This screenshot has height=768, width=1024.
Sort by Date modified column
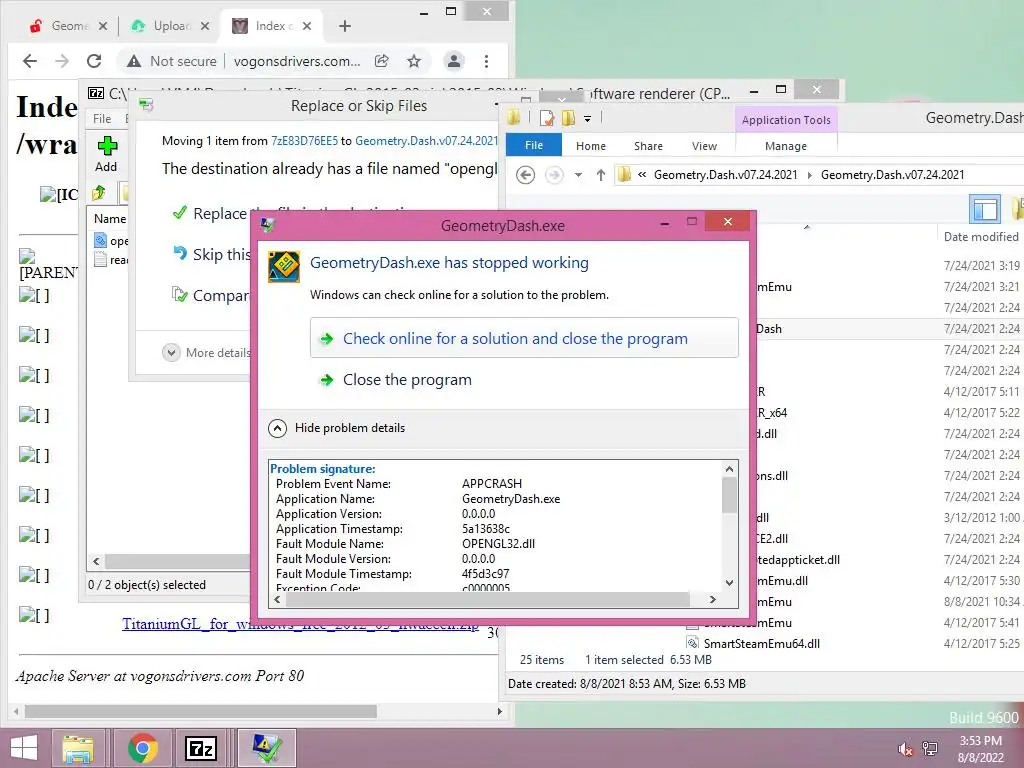(x=980, y=236)
